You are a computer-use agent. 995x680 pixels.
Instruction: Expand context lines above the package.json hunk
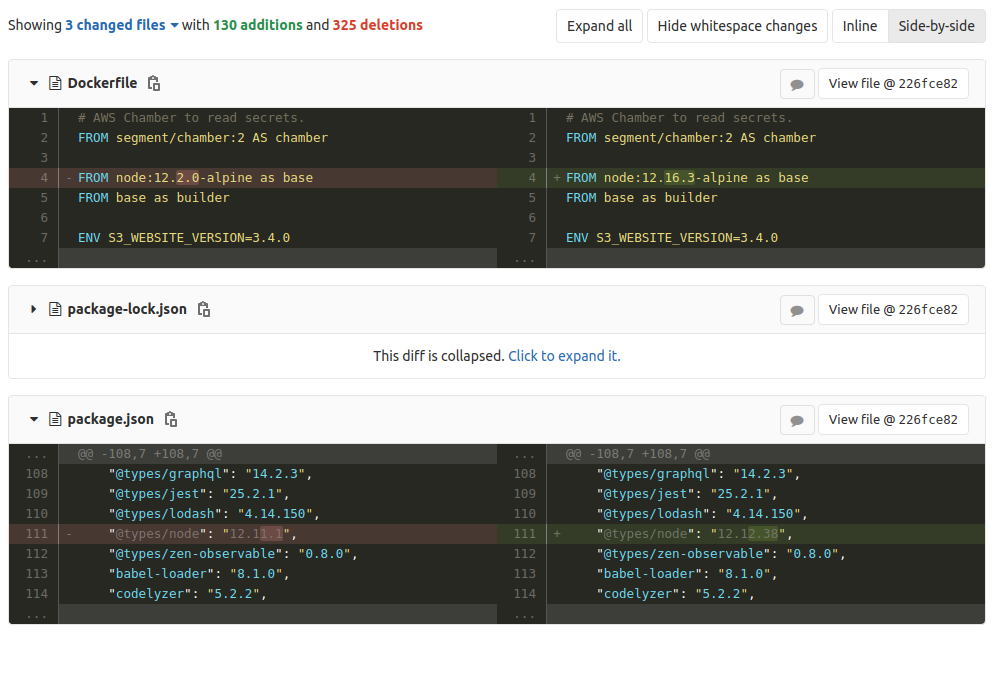coord(34,453)
